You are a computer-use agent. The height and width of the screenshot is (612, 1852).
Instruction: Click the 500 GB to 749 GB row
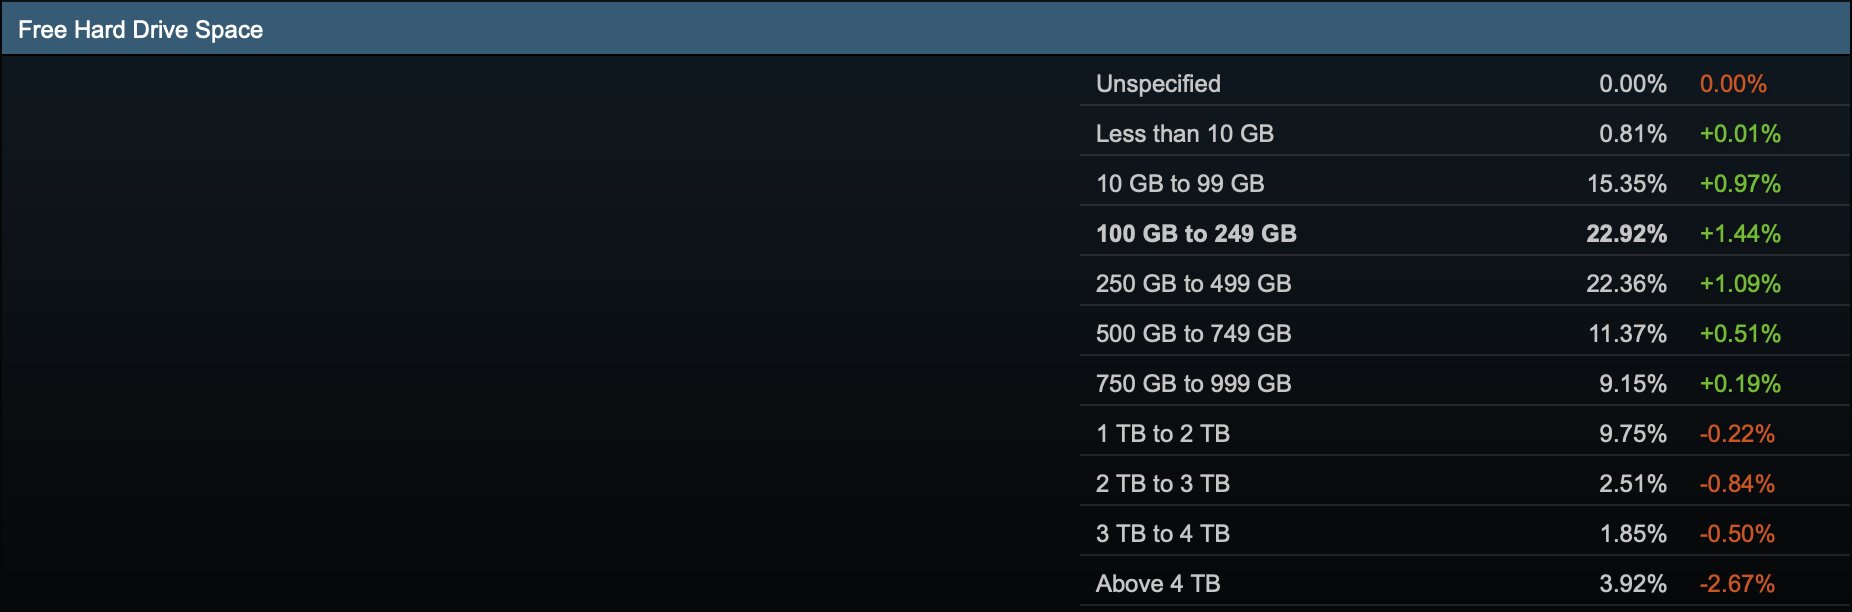click(x=1465, y=331)
